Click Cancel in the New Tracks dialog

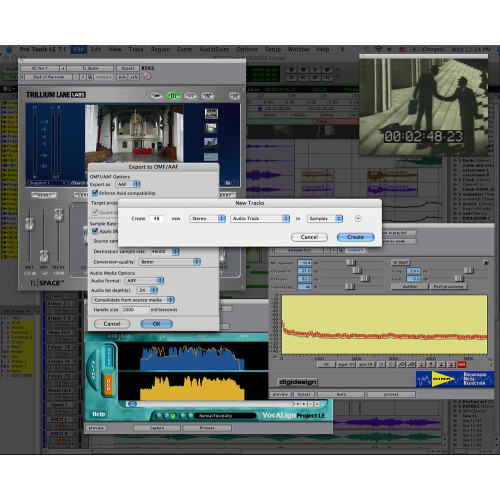click(x=309, y=237)
